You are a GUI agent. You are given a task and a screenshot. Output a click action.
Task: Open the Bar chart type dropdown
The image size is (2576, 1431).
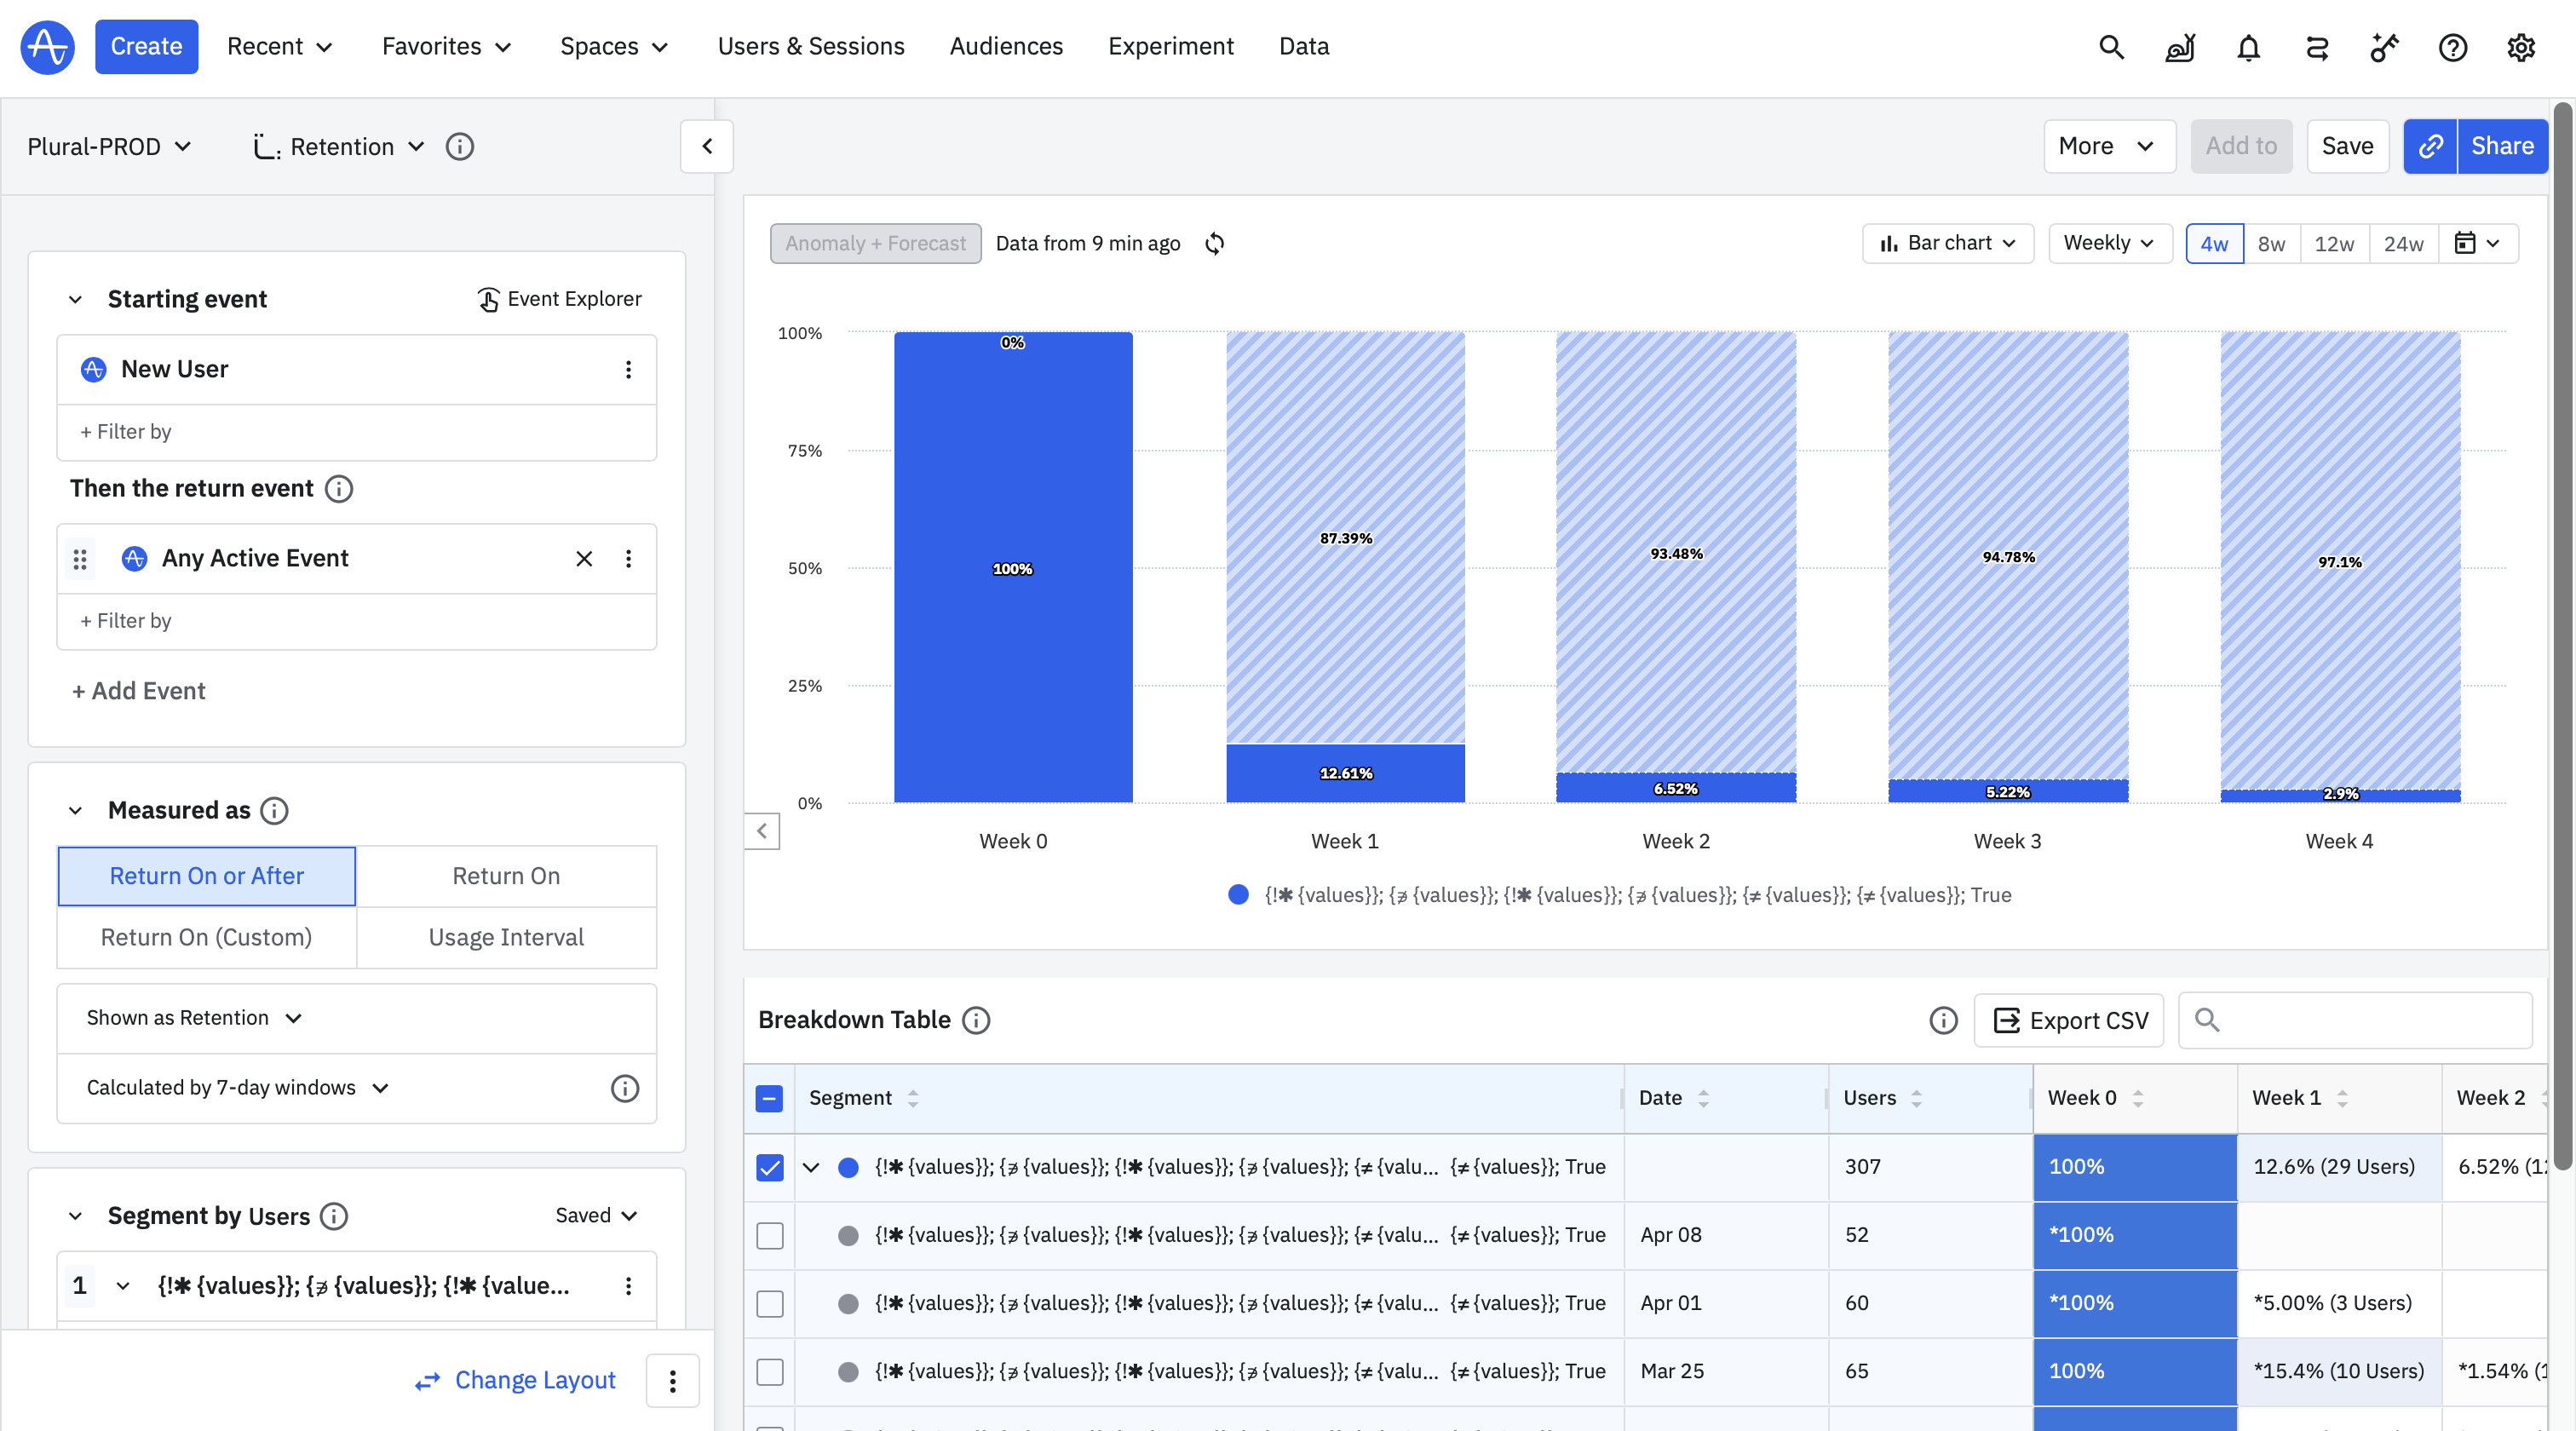click(1947, 243)
